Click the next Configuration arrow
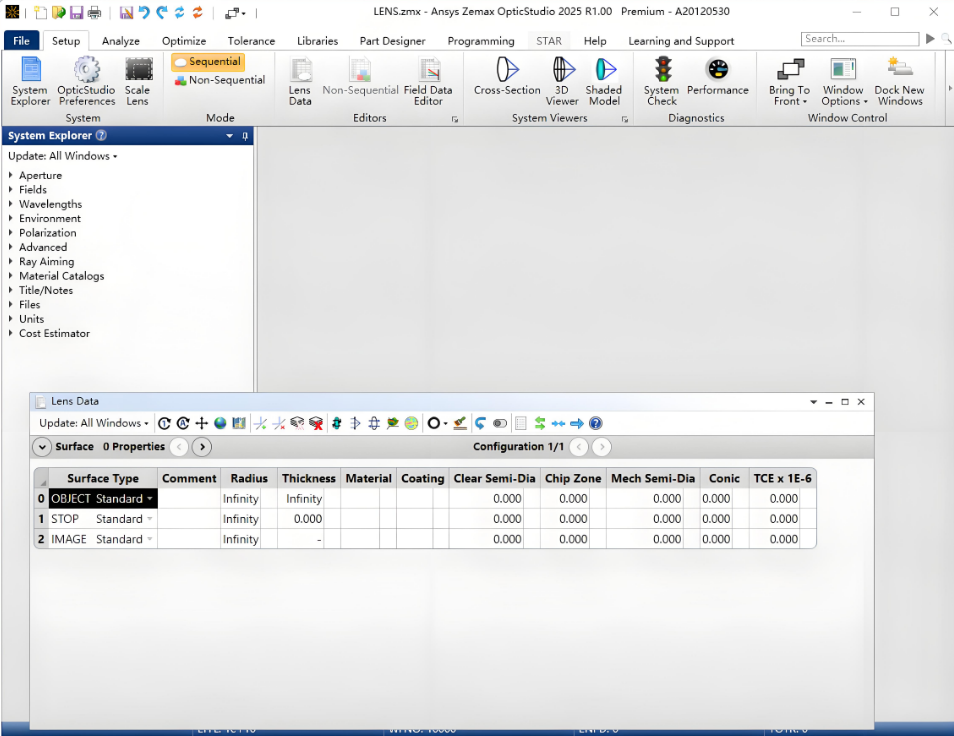The height and width of the screenshot is (736, 954). coord(602,447)
